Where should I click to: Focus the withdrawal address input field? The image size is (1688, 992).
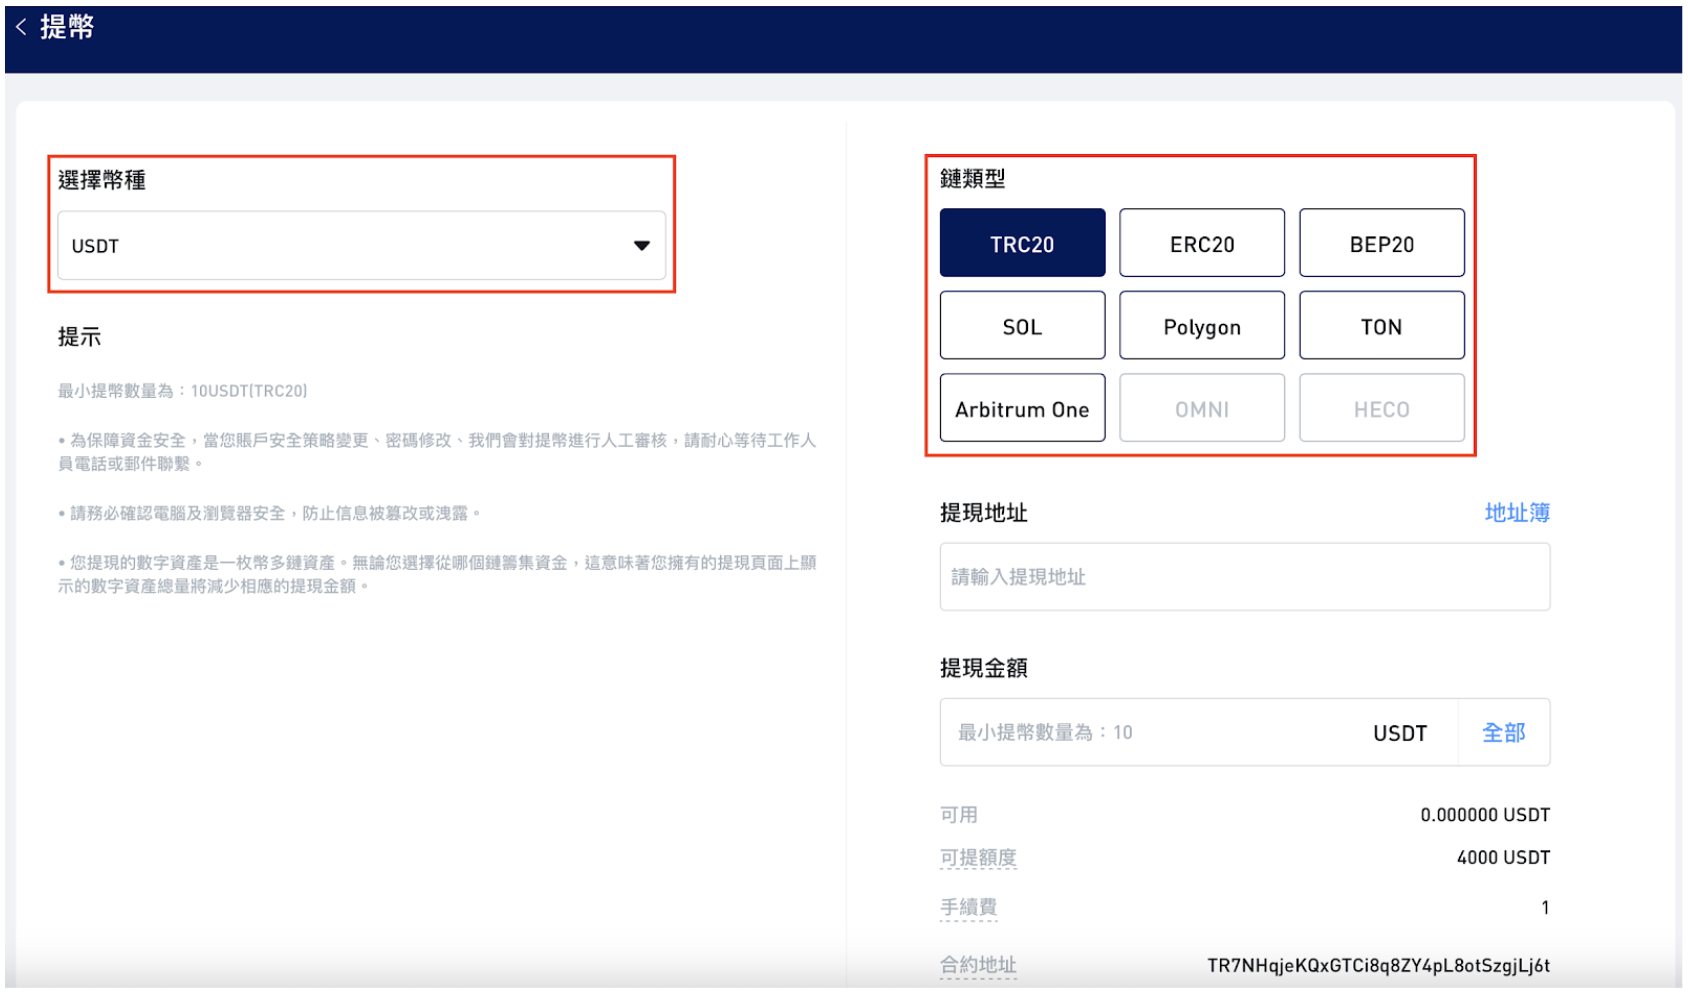click(1244, 577)
